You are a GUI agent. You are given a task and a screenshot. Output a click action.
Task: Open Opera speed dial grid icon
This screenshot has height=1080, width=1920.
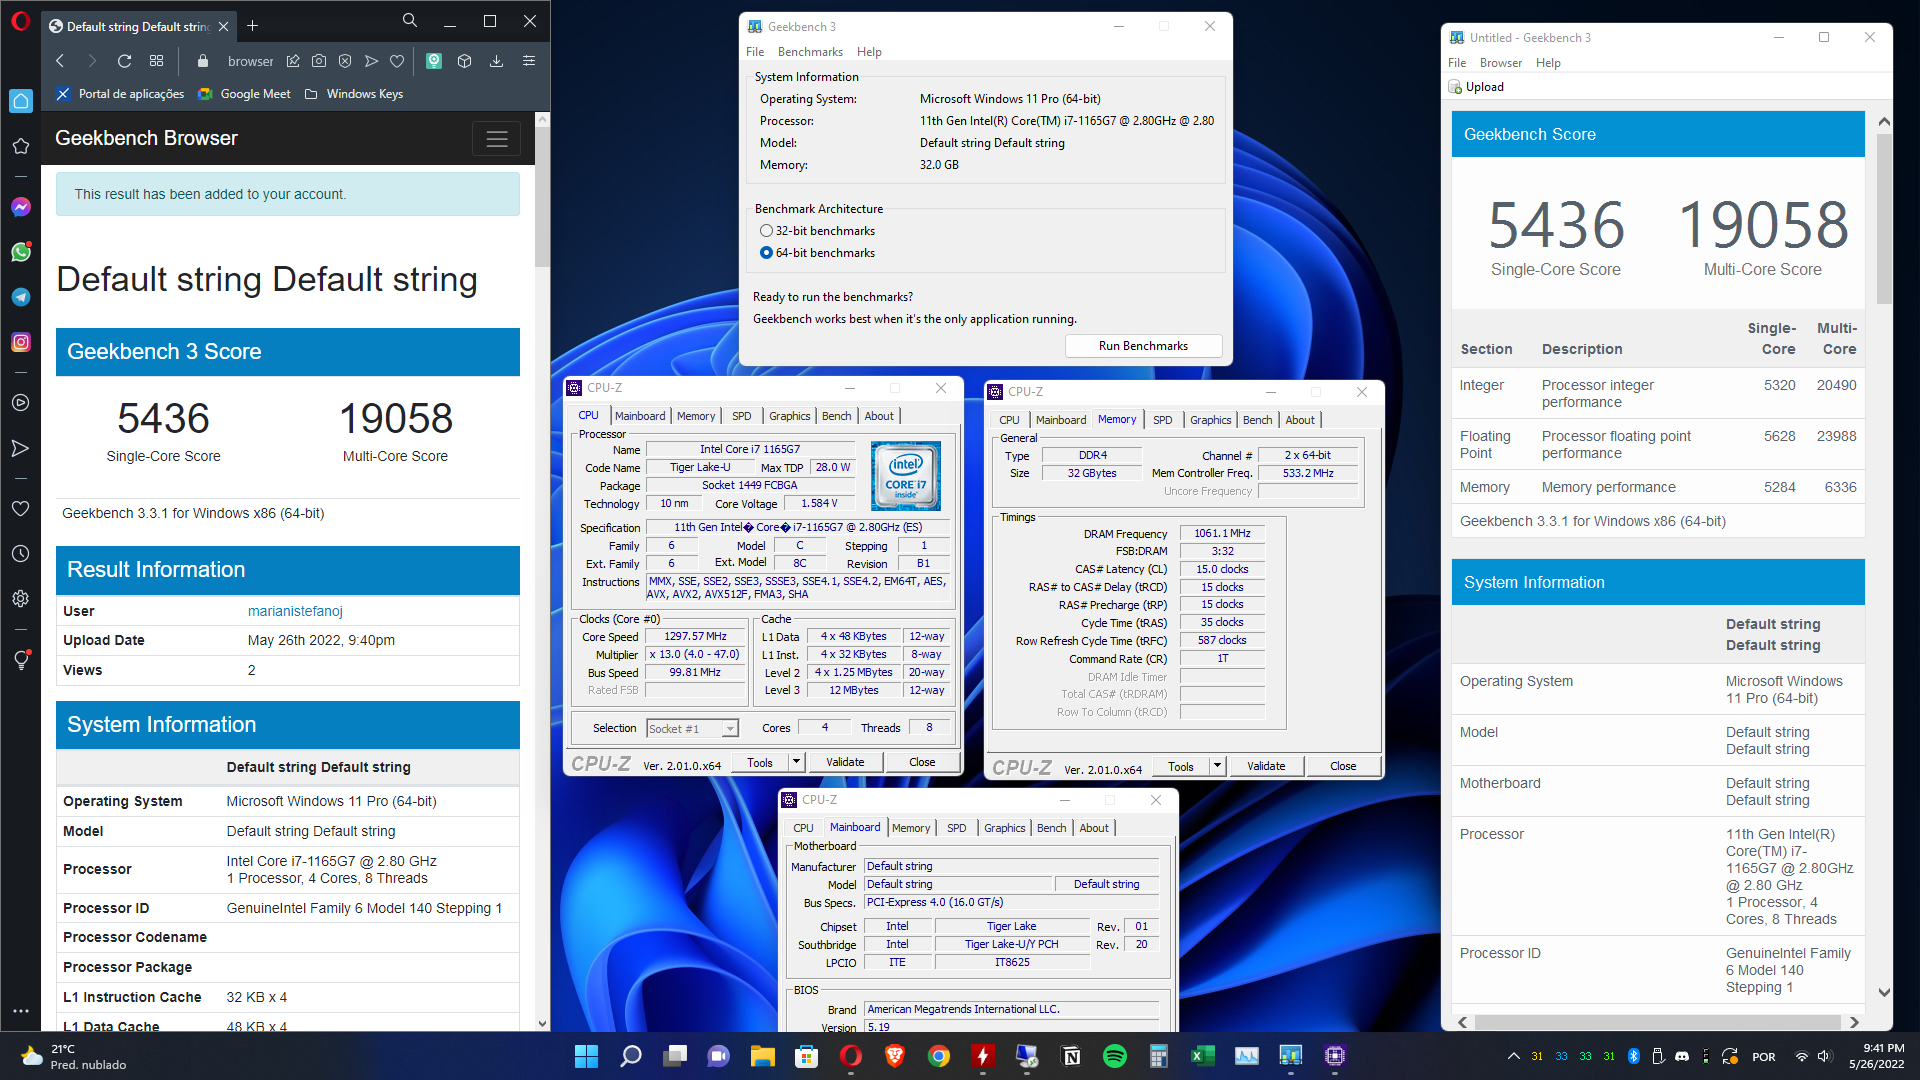[x=156, y=61]
